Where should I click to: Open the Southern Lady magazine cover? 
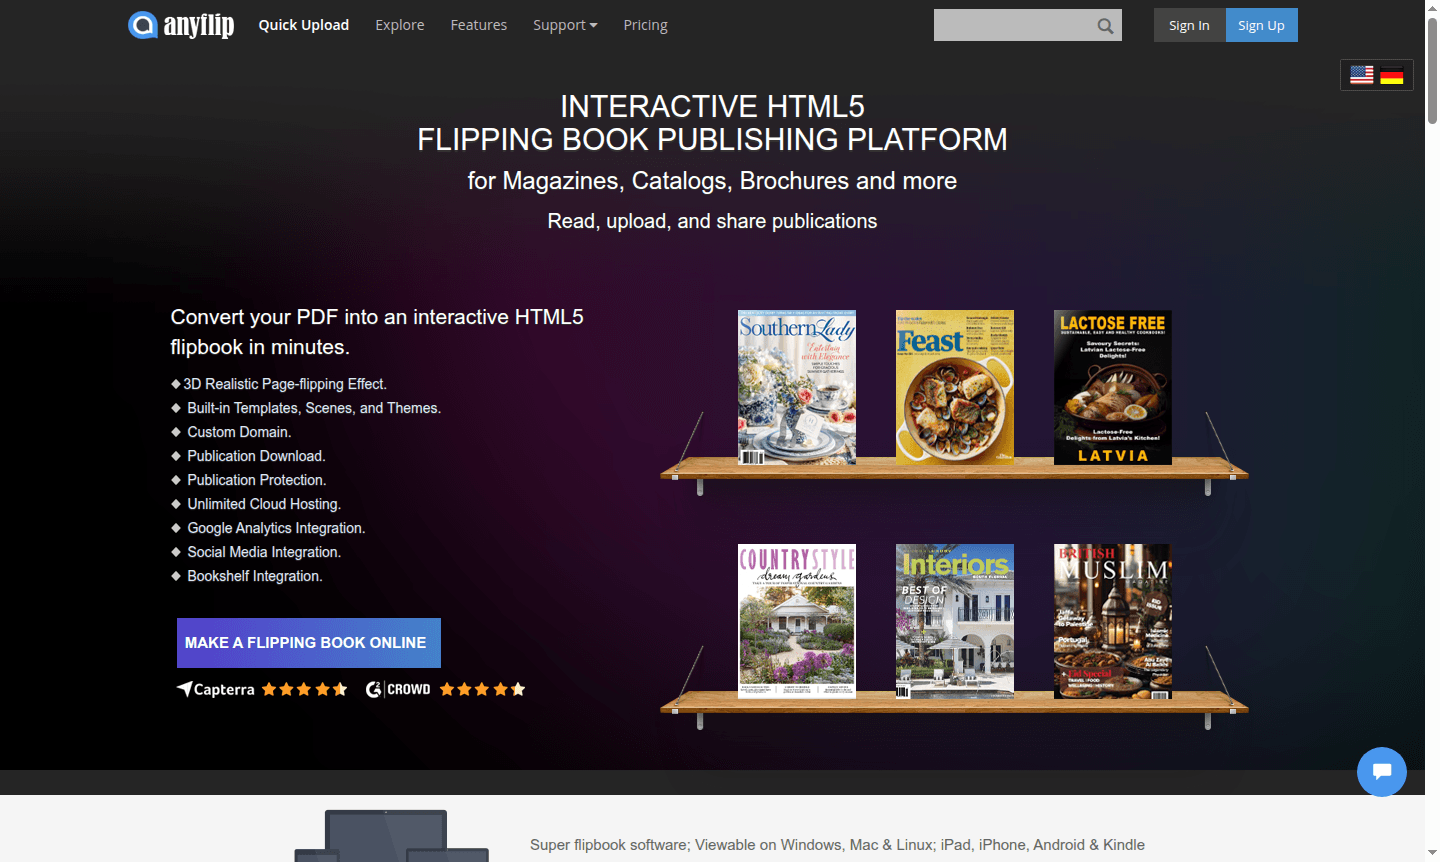[x=796, y=387]
